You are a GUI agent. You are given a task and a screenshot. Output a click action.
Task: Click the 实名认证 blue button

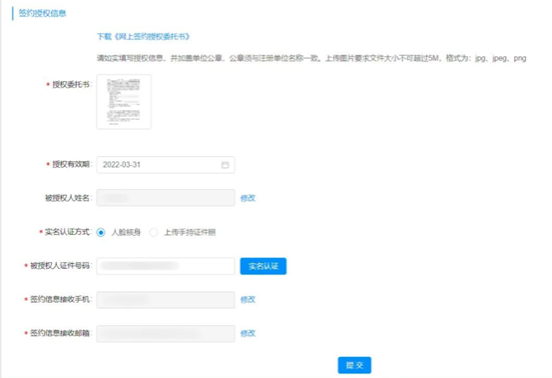tap(263, 266)
